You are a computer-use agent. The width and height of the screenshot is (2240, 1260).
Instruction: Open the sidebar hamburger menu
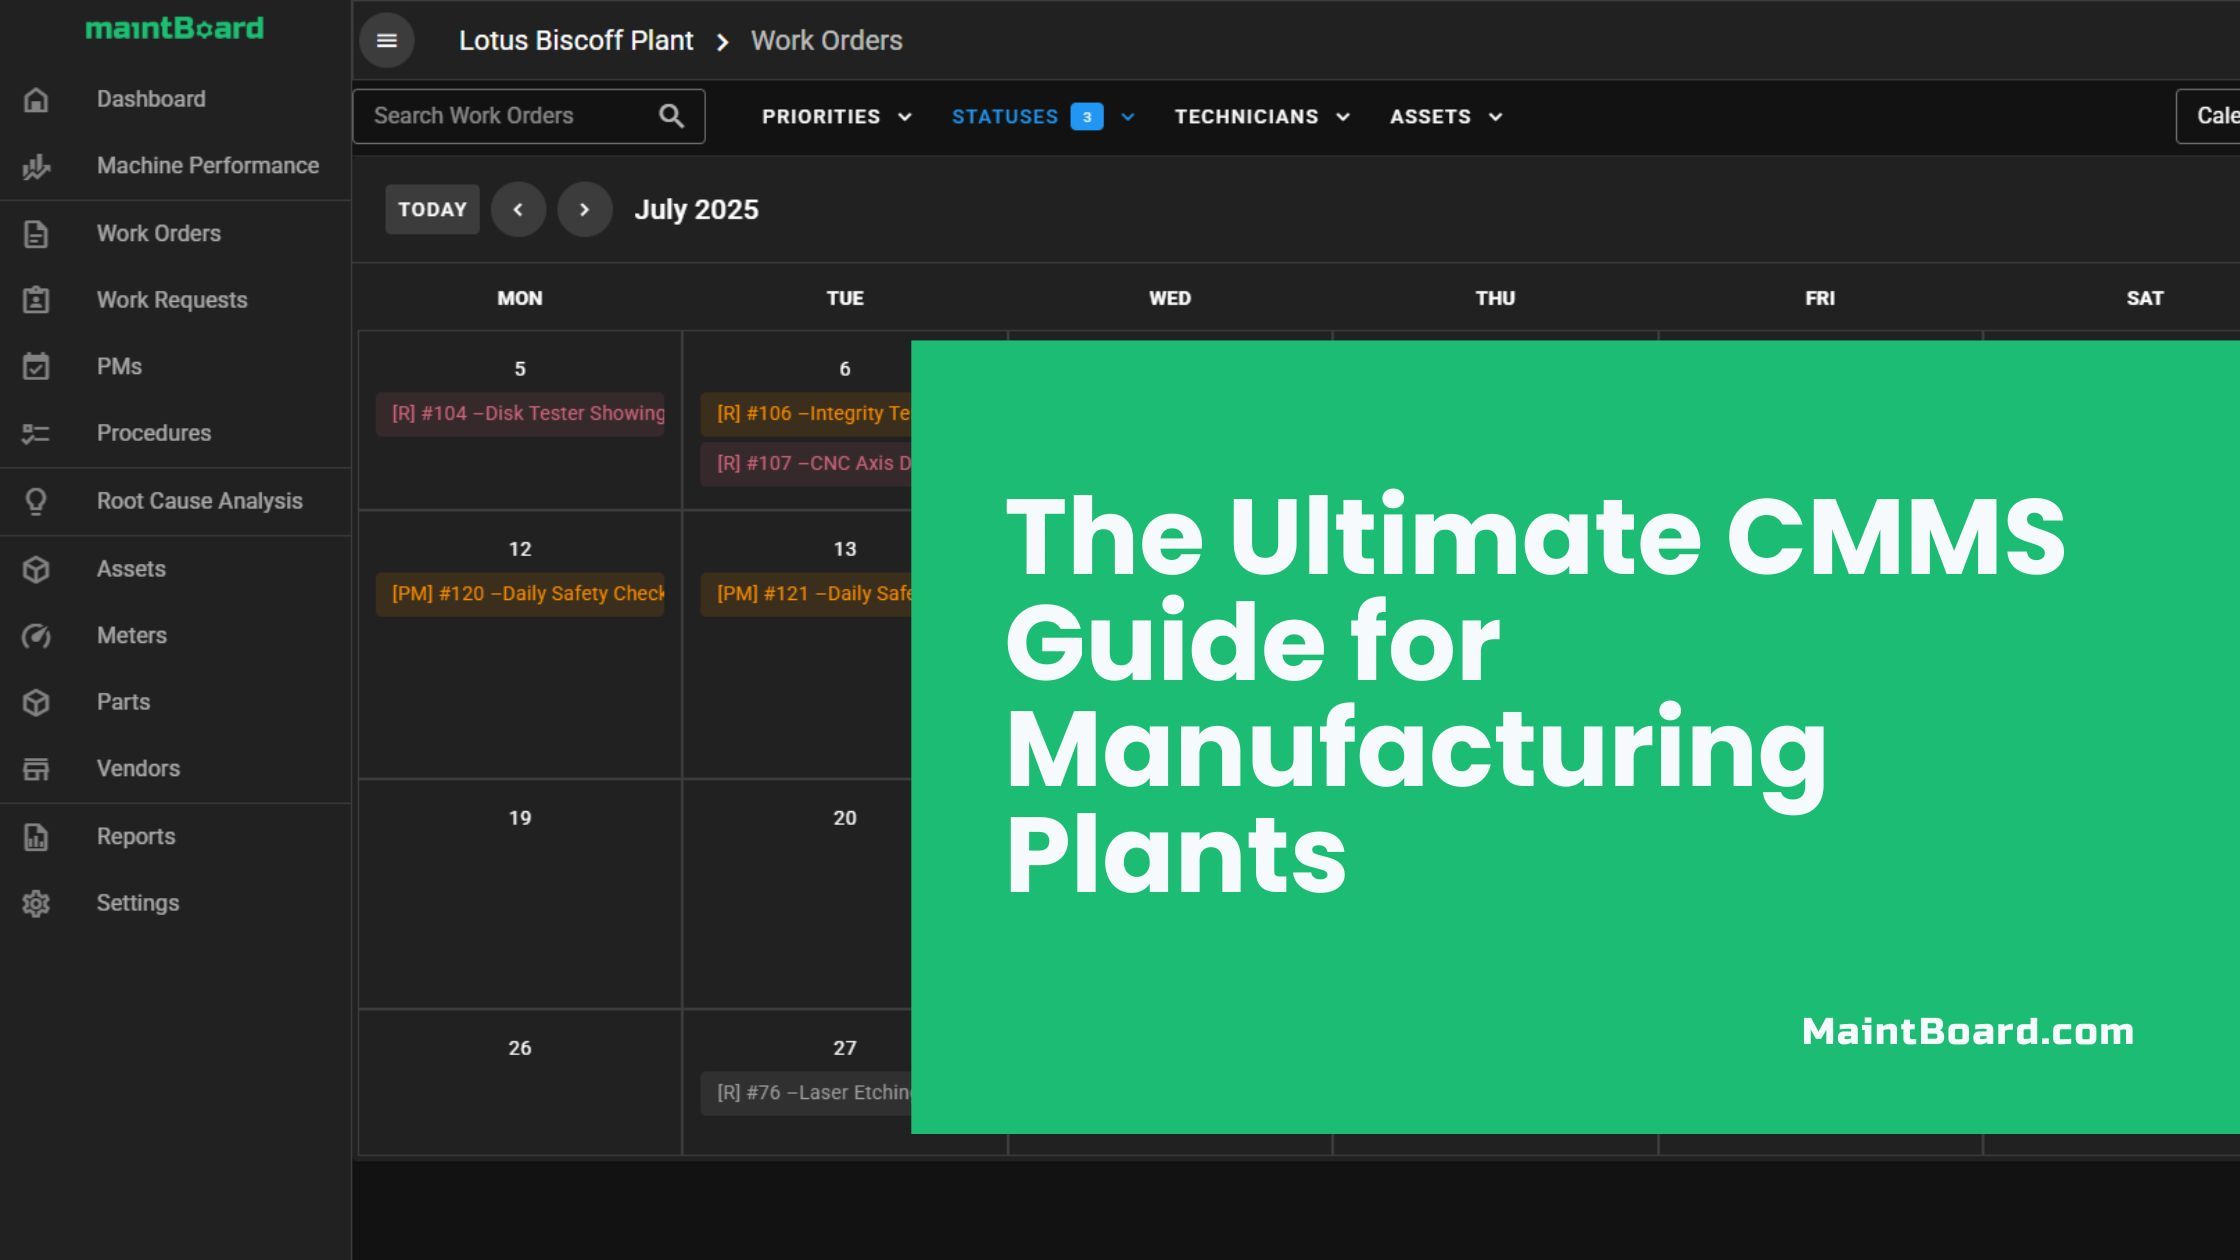[x=387, y=40]
